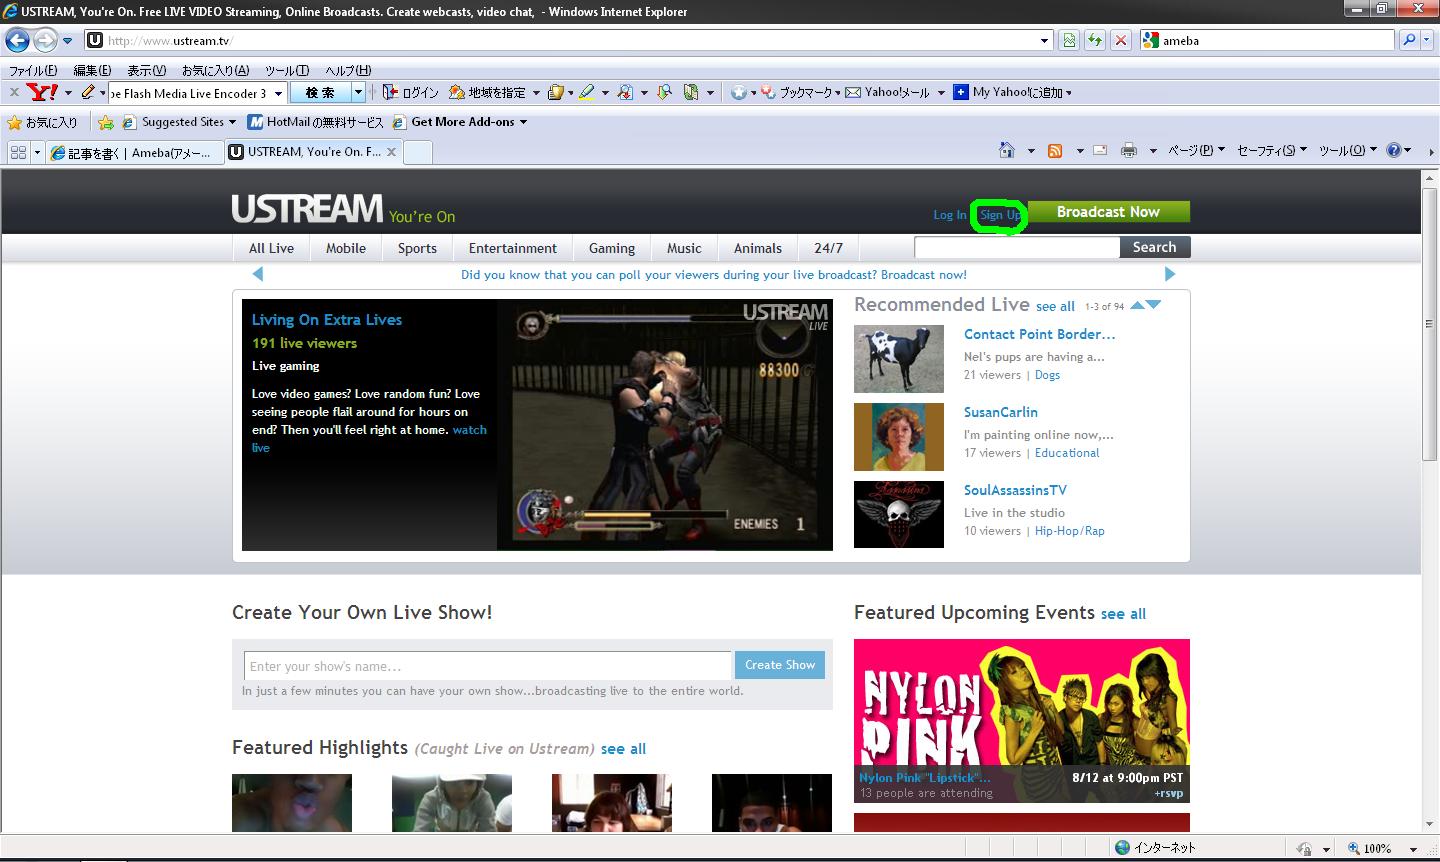Viewport: 1440px width, 862px height.
Task: Open Quick Tabs grid icon
Action: click(17, 152)
